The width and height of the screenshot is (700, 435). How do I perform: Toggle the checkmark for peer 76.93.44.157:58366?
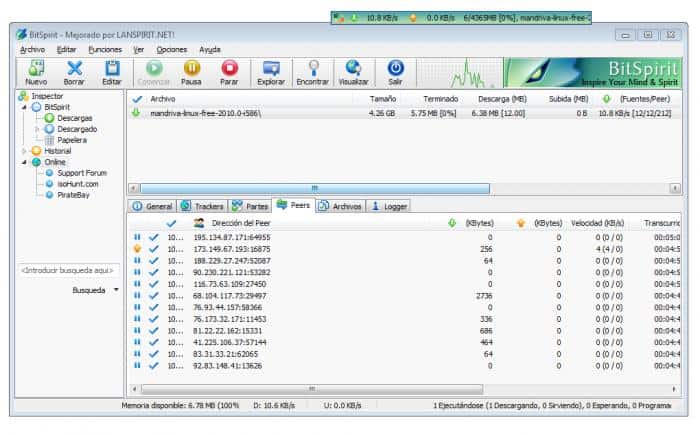[154, 307]
